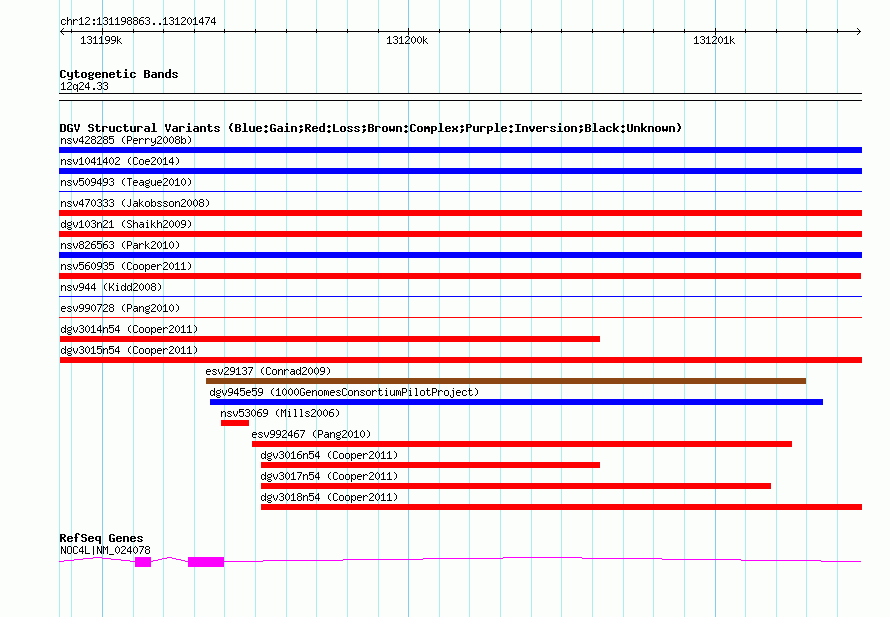Click the 12q24.33 band label
The image size is (890, 617).
click(84, 86)
